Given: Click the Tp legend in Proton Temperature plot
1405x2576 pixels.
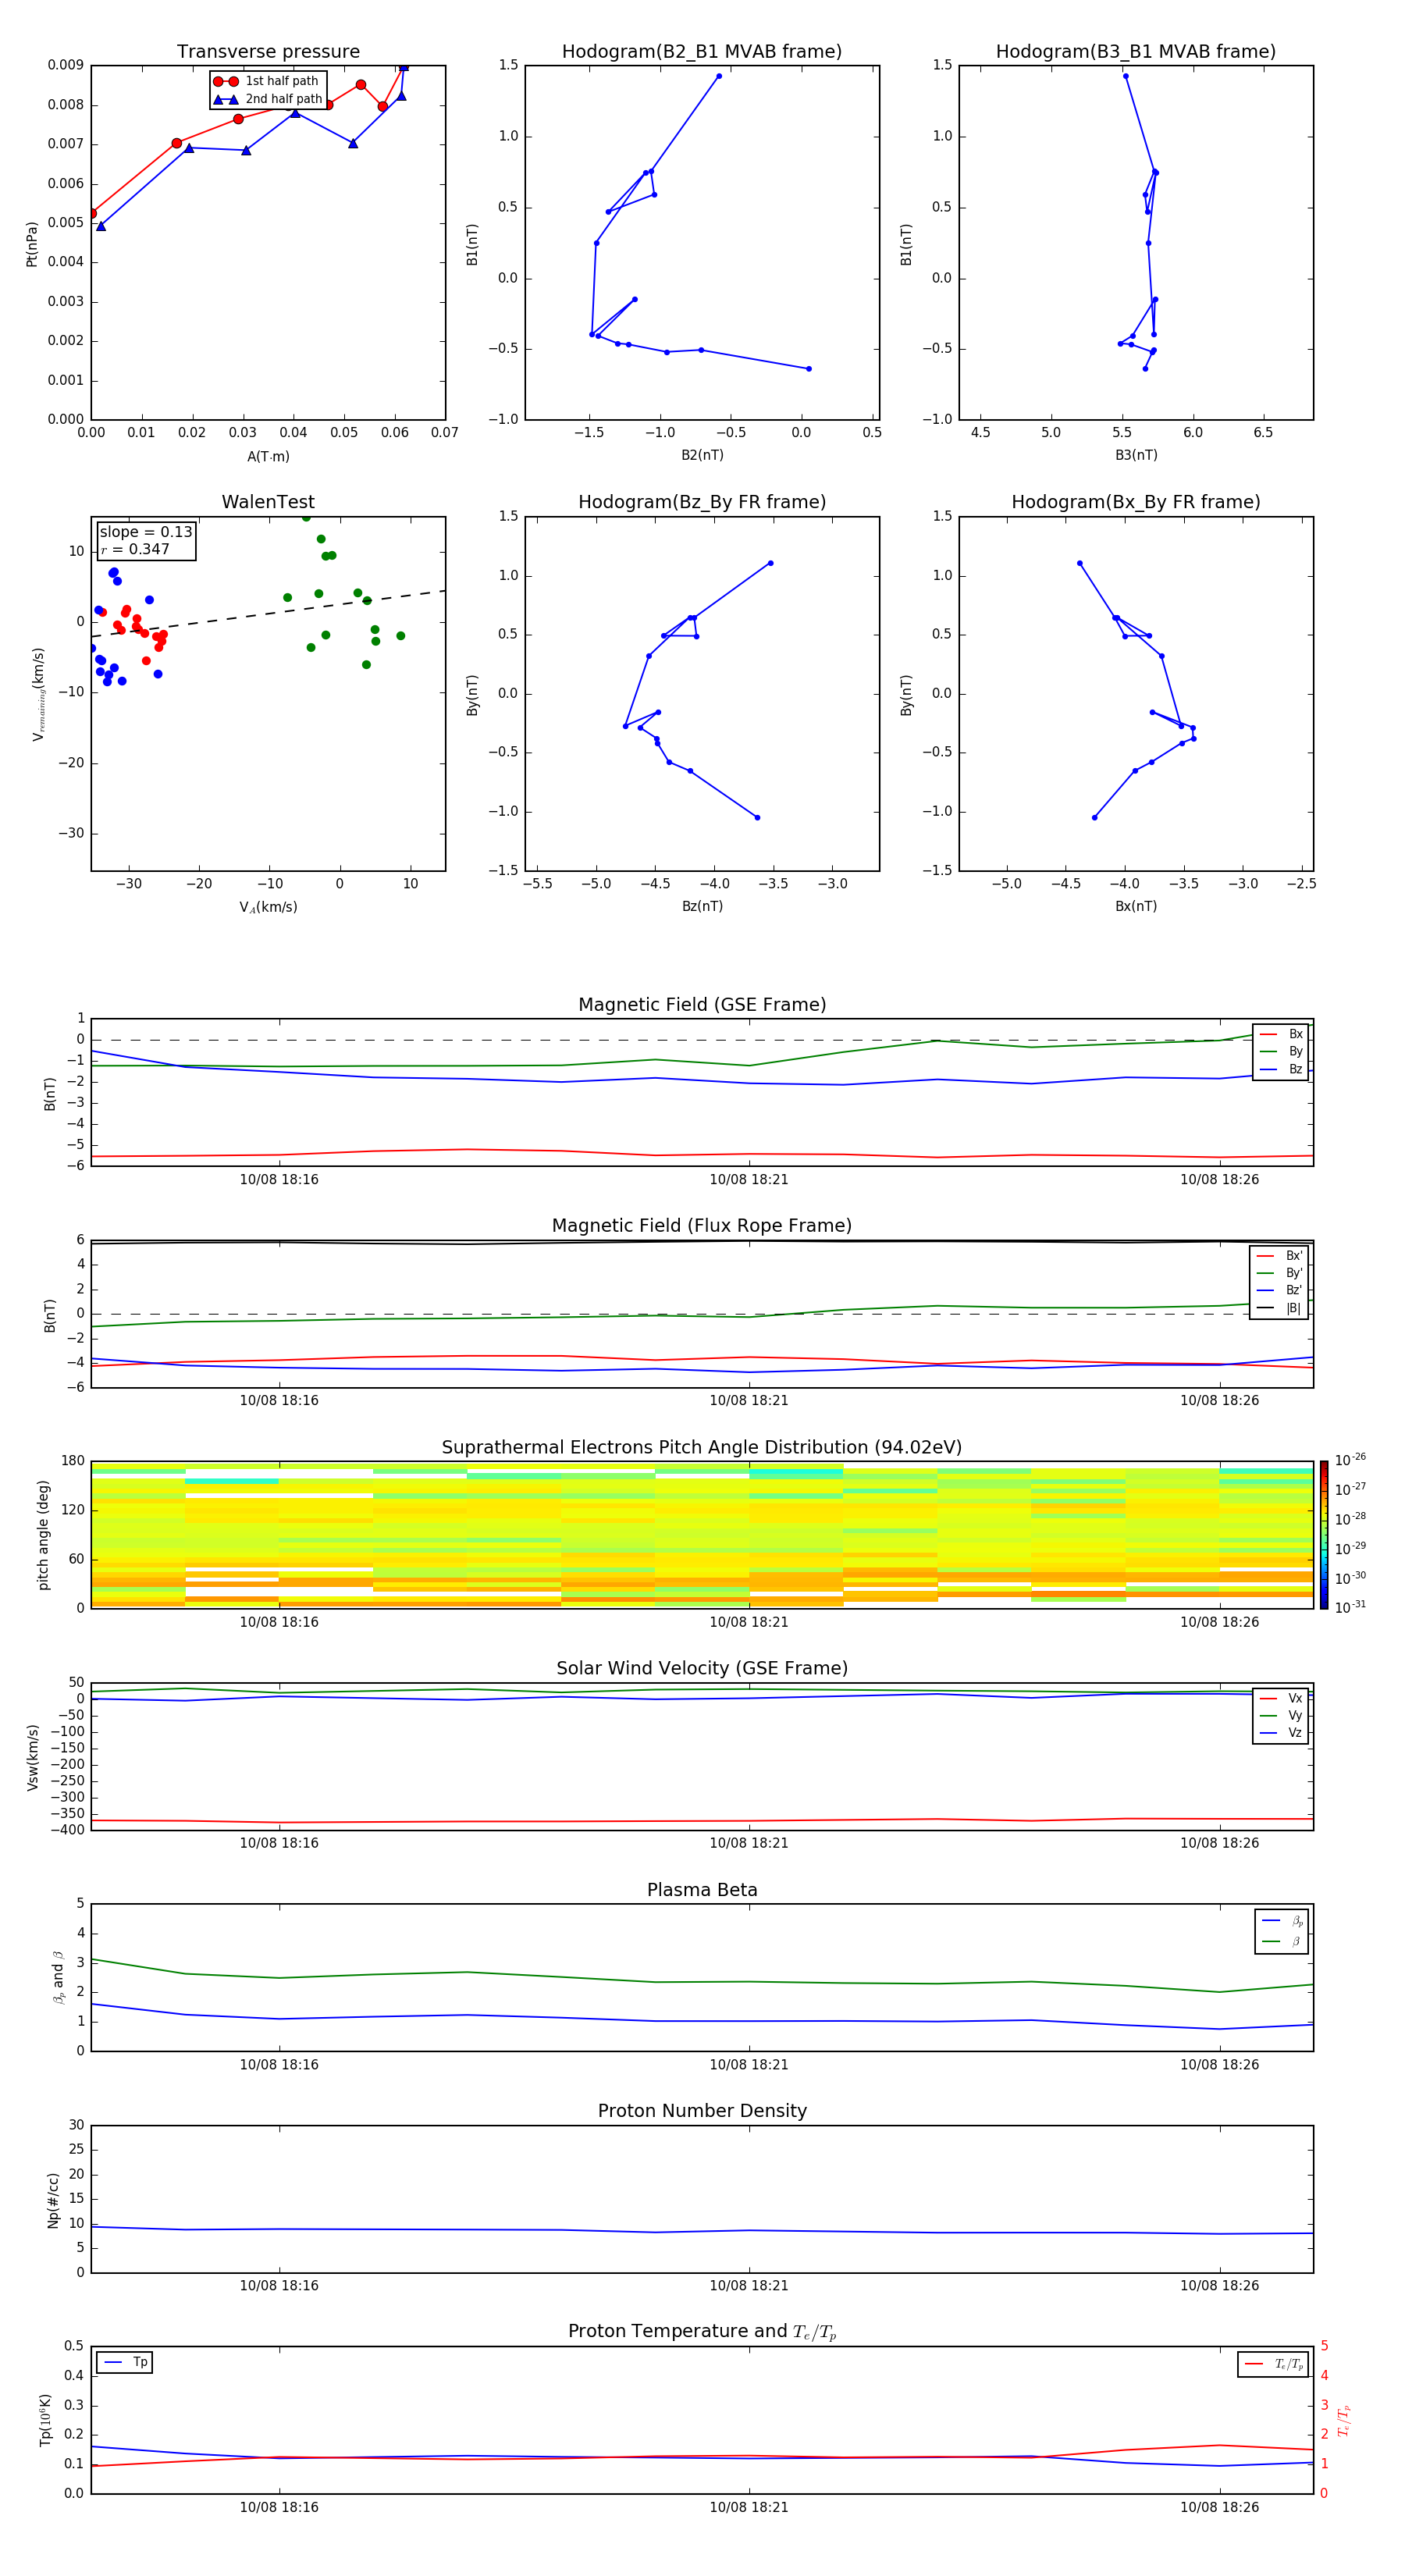Looking at the screenshot, I should pyautogui.click(x=125, y=2362).
